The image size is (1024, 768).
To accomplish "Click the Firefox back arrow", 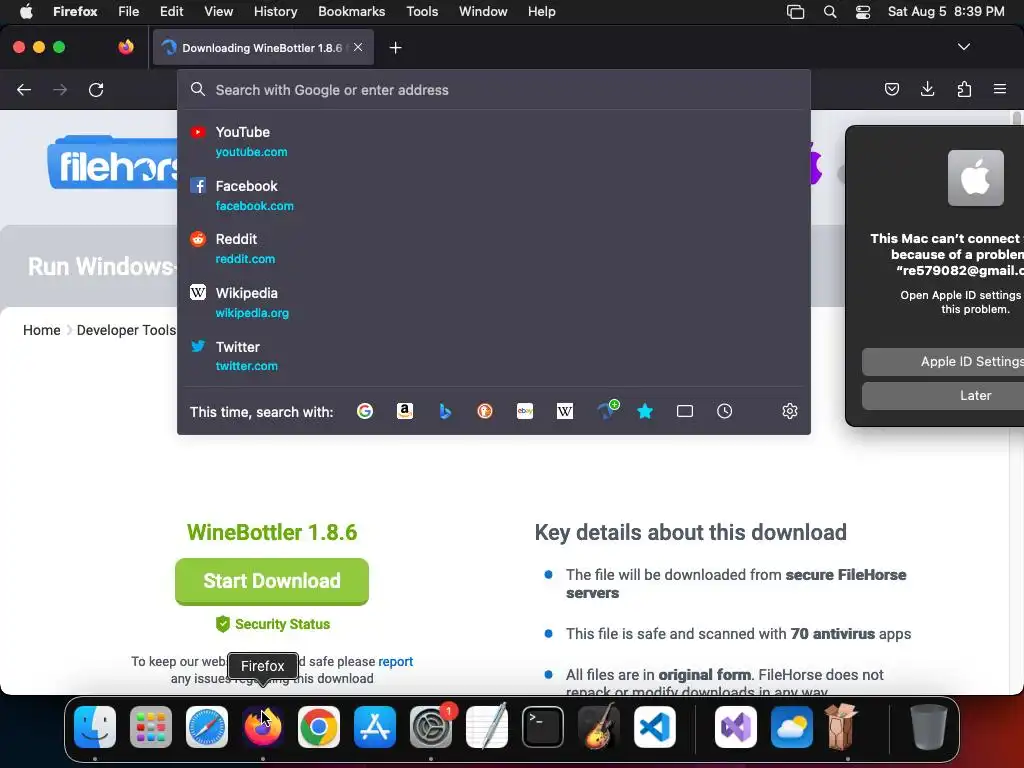I will pyautogui.click(x=24, y=89).
